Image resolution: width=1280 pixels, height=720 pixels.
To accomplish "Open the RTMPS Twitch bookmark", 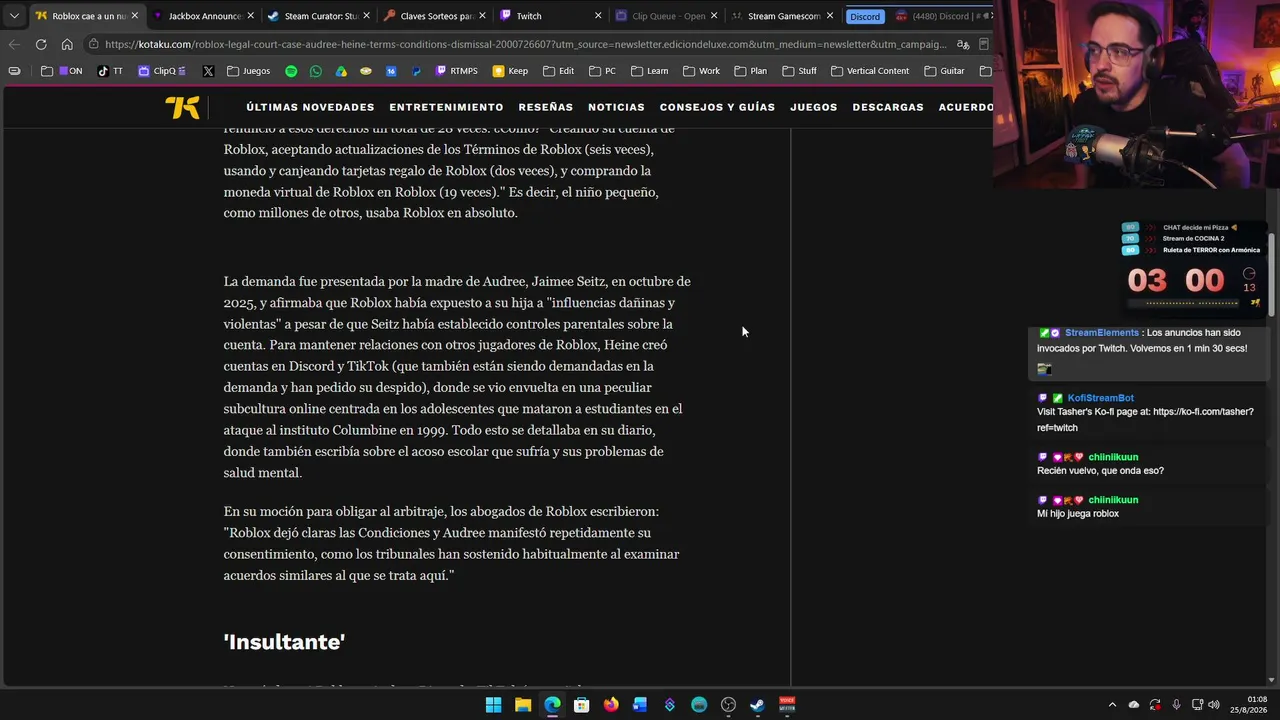I will 456,71.
